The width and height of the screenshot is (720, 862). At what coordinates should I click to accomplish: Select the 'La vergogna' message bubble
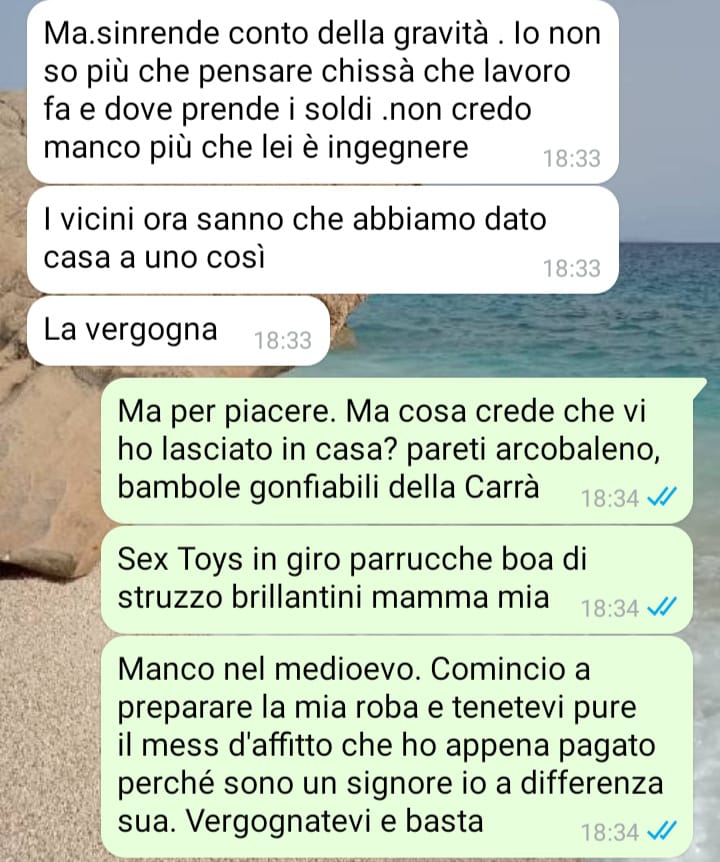click(179, 331)
